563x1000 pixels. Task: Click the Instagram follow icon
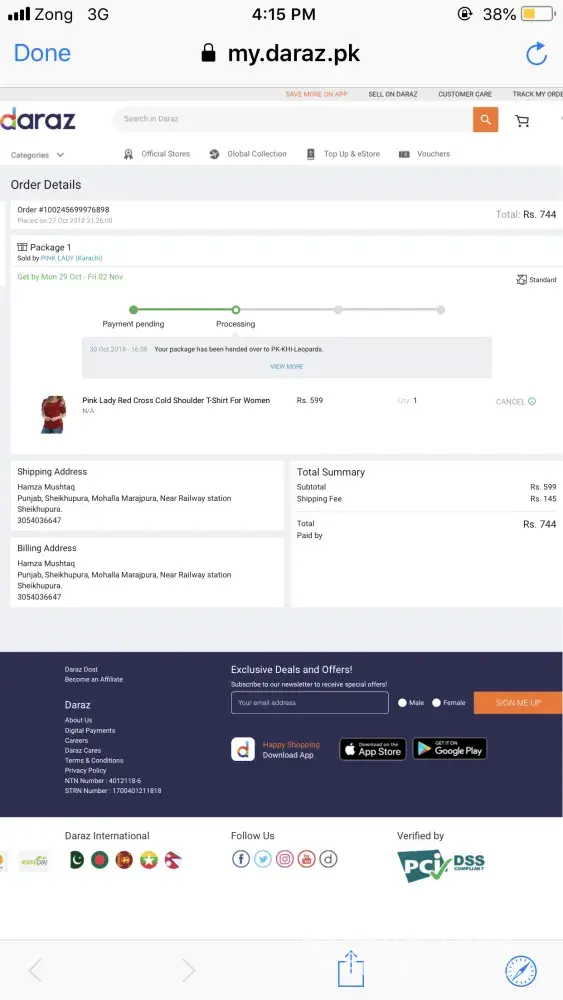[x=285, y=859]
